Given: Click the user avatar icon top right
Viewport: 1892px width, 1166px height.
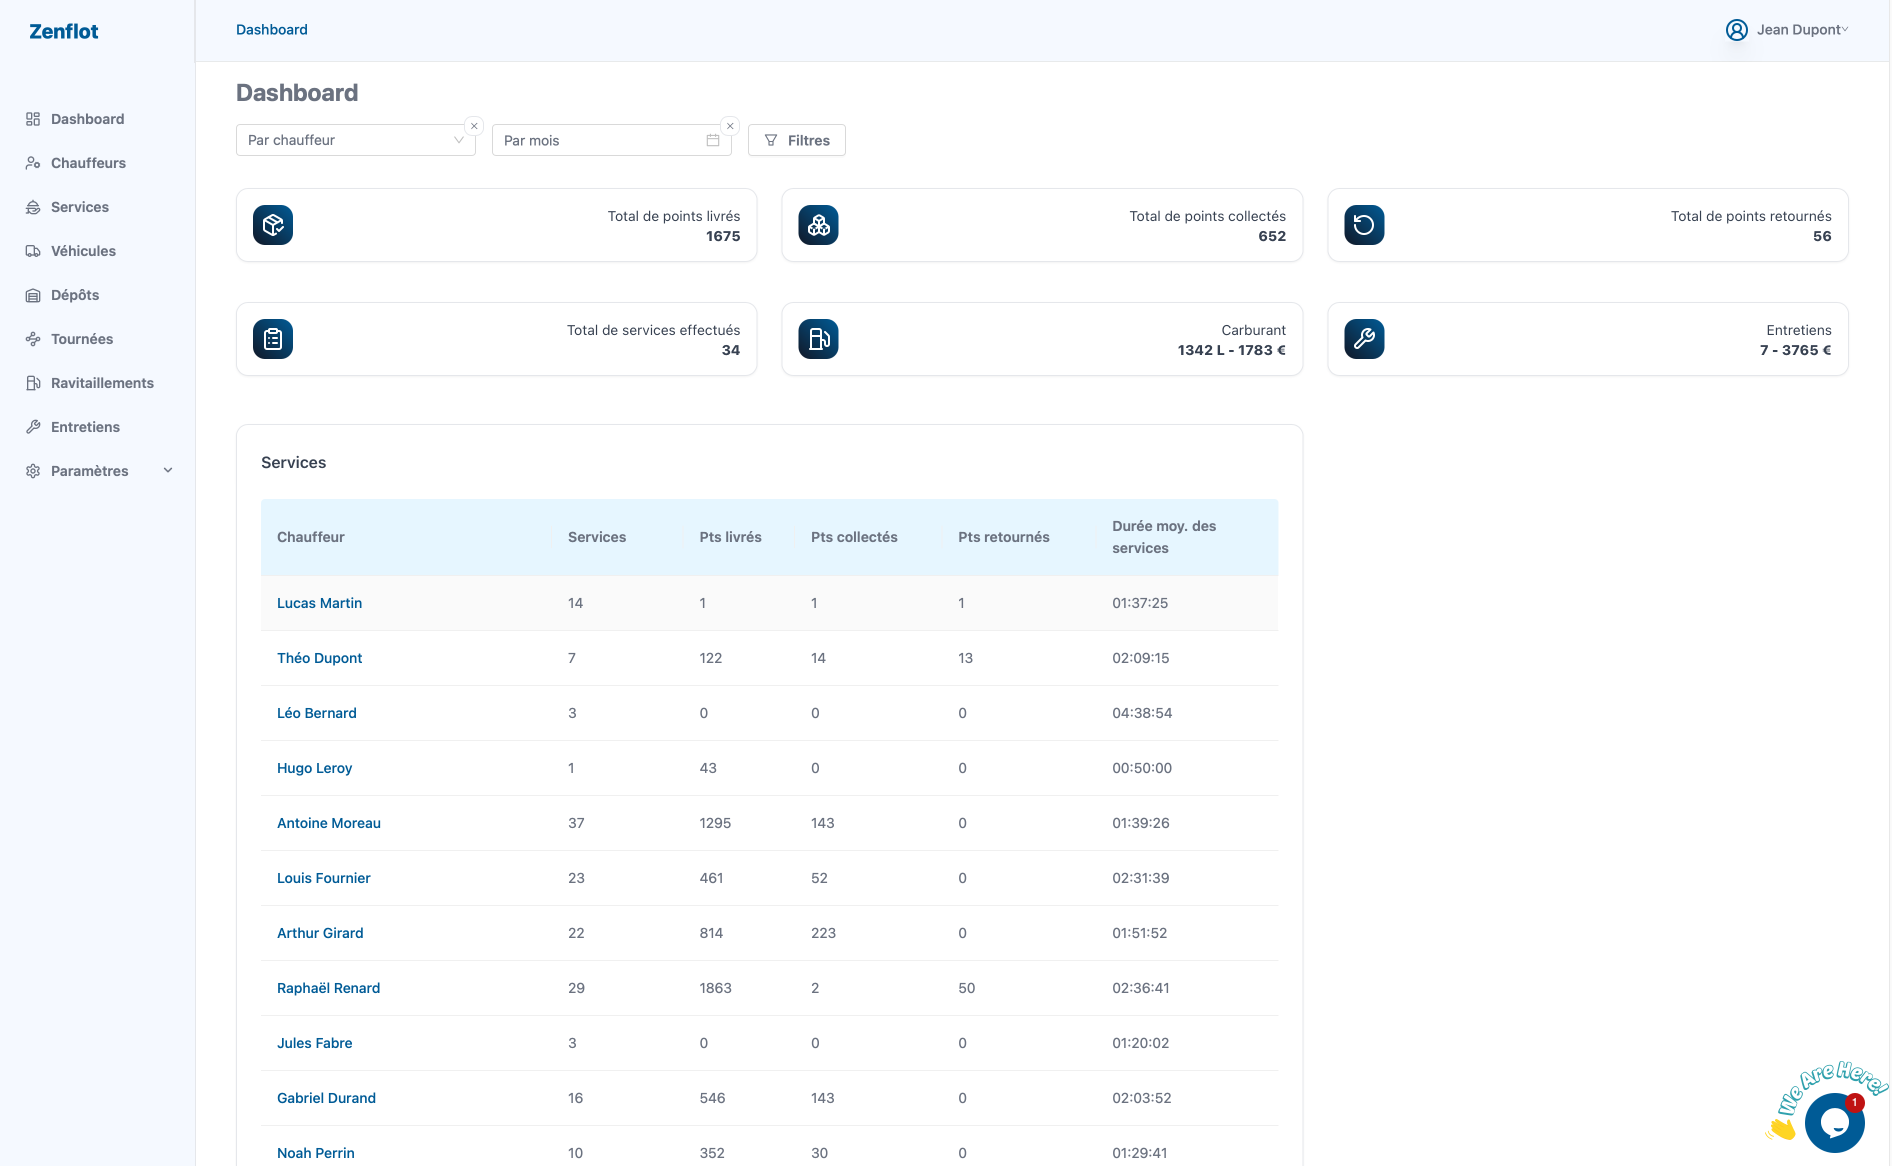Looking at the screenshot, I should [1736, 30].
